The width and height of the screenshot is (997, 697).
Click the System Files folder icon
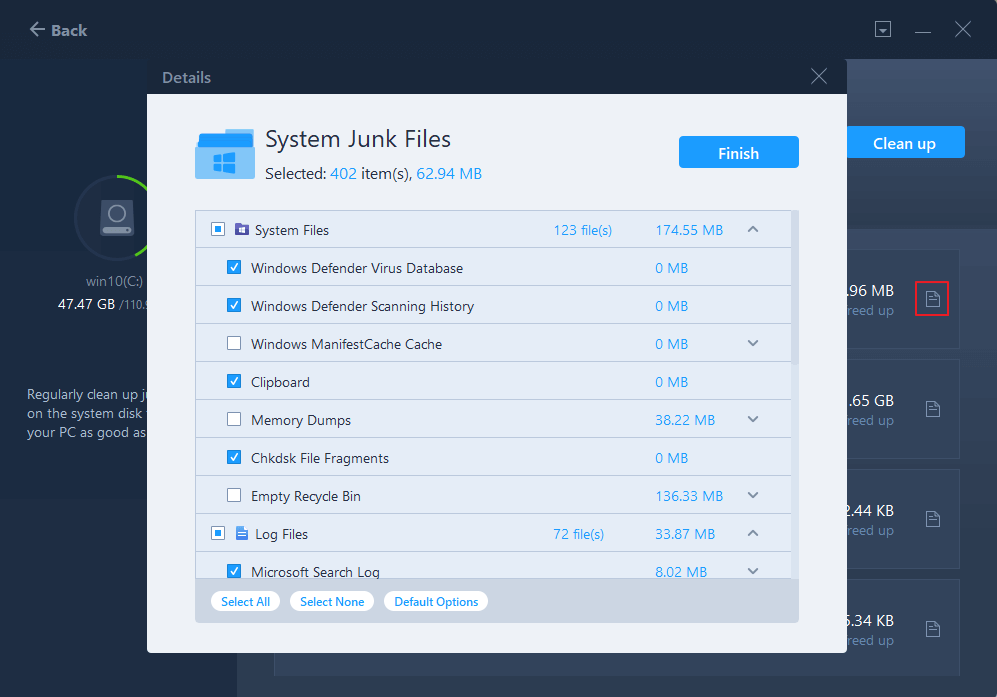(x=242, y=229)
